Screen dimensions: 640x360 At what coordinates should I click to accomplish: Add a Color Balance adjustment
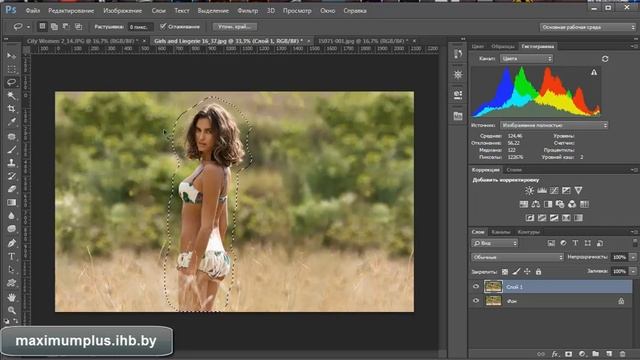pyautogui.click(x=536, y=204)
